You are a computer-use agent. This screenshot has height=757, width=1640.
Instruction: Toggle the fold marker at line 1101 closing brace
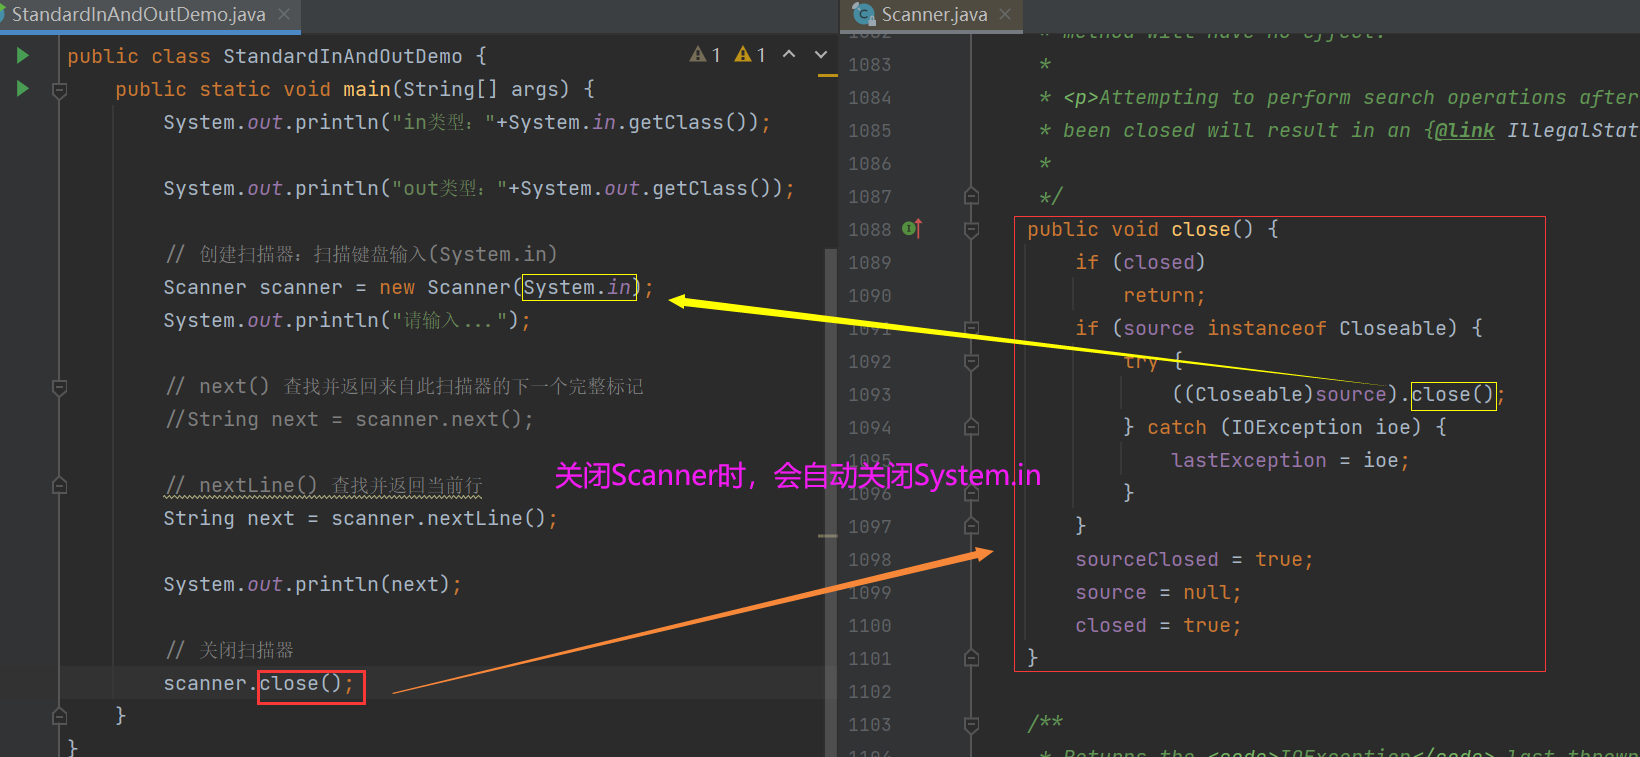click(971, 659)
